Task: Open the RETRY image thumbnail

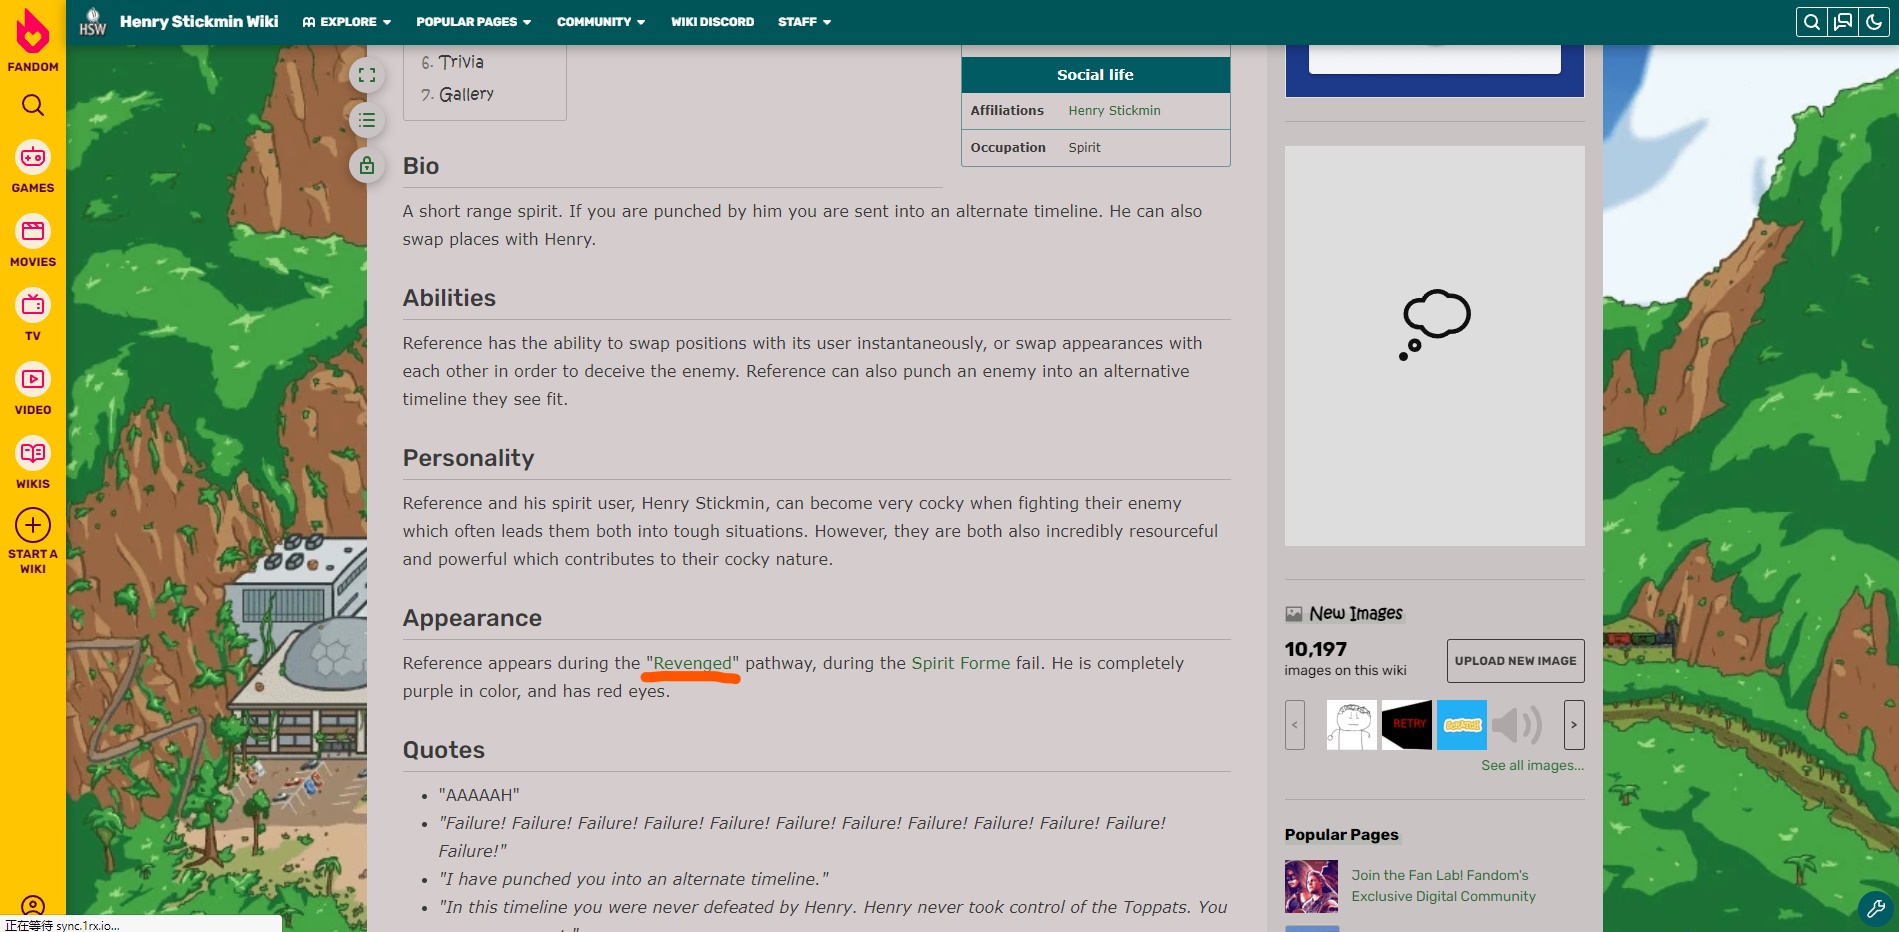Action: click(x=1407, y=725)
